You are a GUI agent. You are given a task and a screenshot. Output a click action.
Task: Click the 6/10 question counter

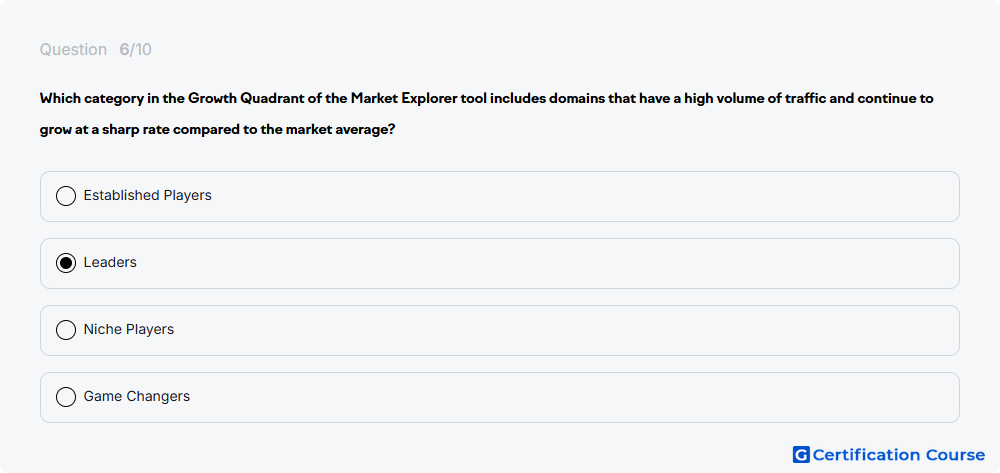(135, 50)
